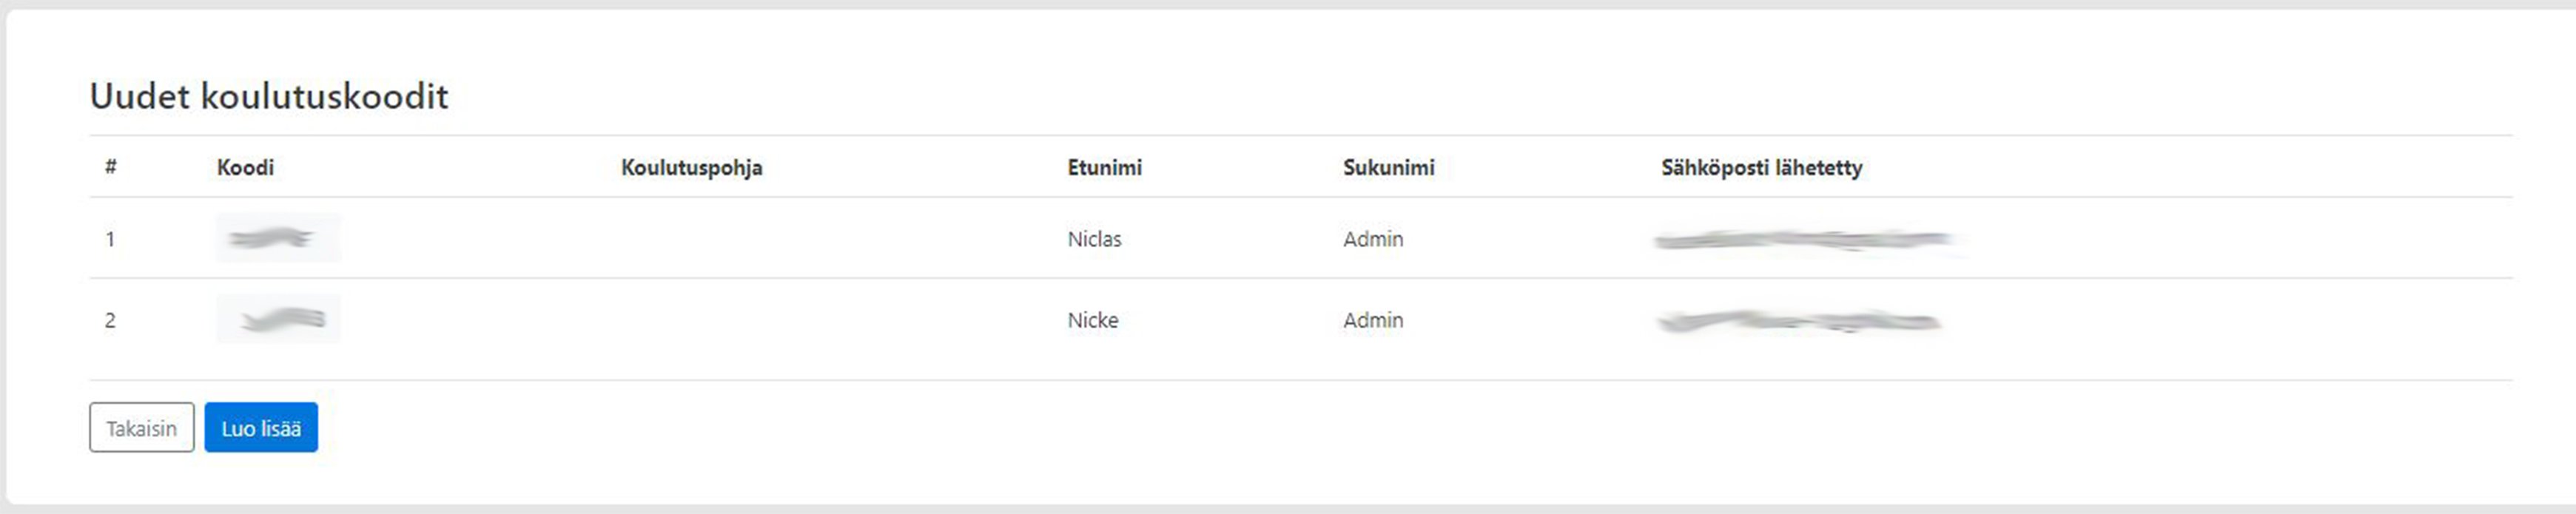Select the first name Niclas cell
Image resolution: width=2576 pixels, height=514 pixels.
[1094, 239]
